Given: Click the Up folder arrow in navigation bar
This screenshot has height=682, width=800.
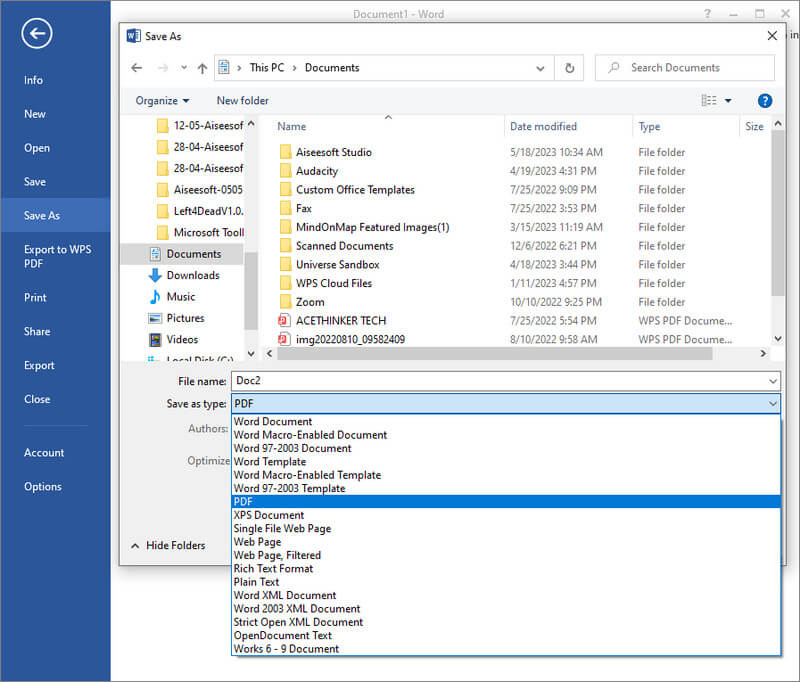Looking at the screenshot, I should click(202, 68).
